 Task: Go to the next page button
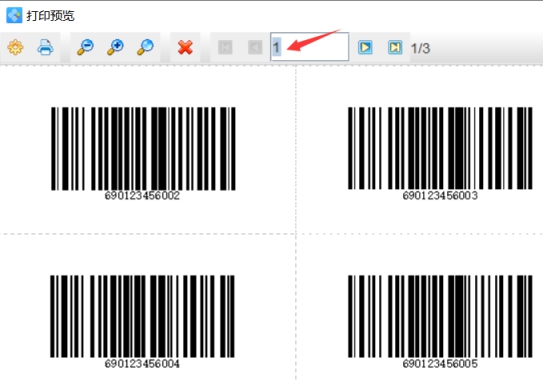365,47
